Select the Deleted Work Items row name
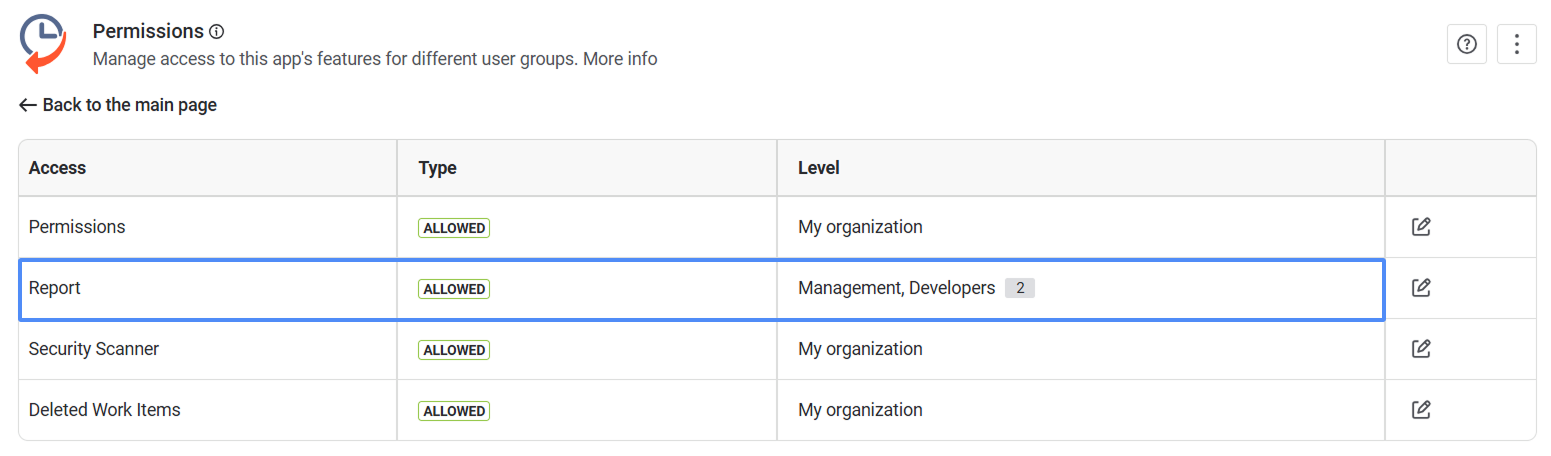1551x456 pixels. (x=104, y=410)
